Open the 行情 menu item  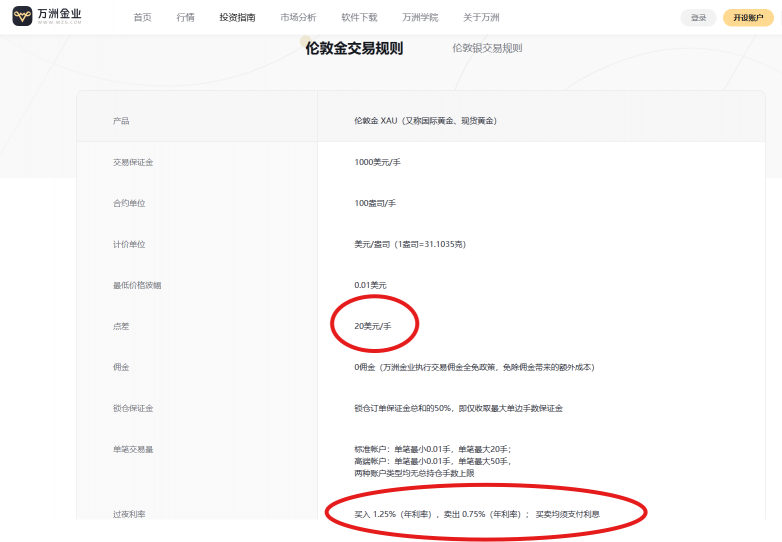click(x=186, y=17)
